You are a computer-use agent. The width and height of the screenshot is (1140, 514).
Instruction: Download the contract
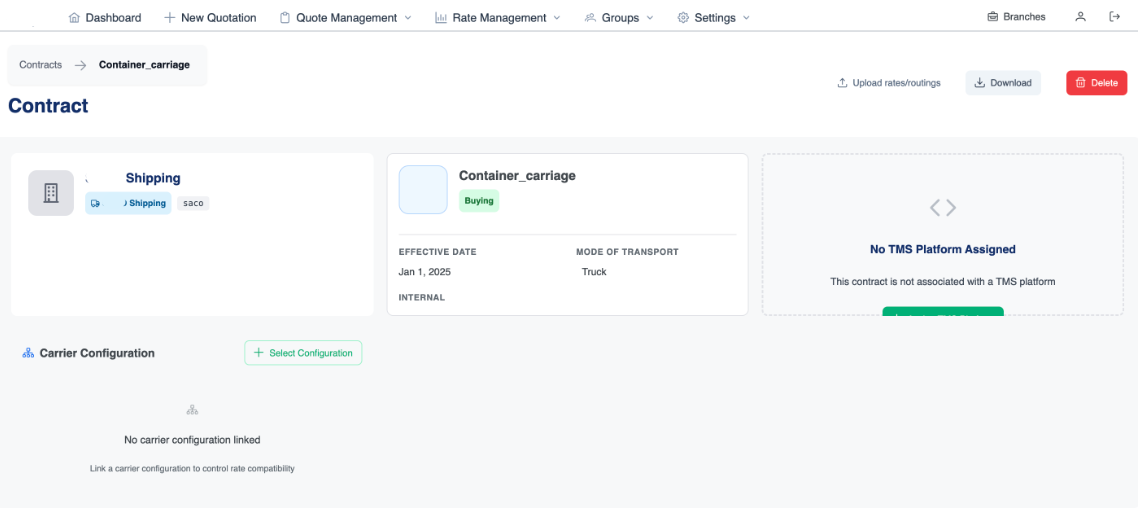[x=1003, y=83]
